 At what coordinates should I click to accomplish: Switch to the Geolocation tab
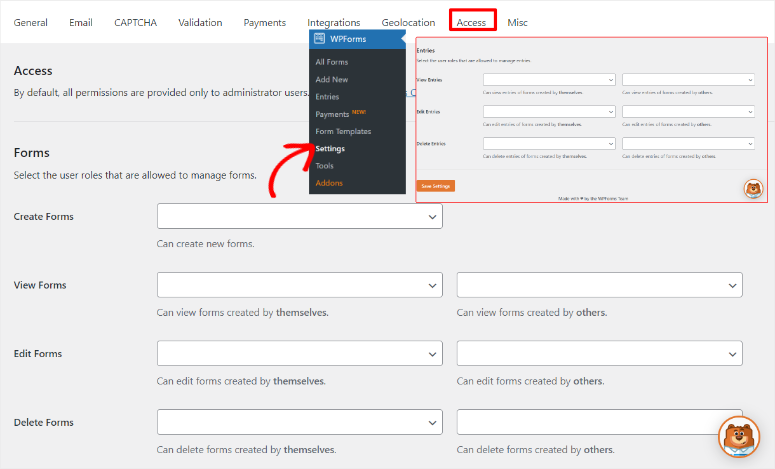coord(408,23)
